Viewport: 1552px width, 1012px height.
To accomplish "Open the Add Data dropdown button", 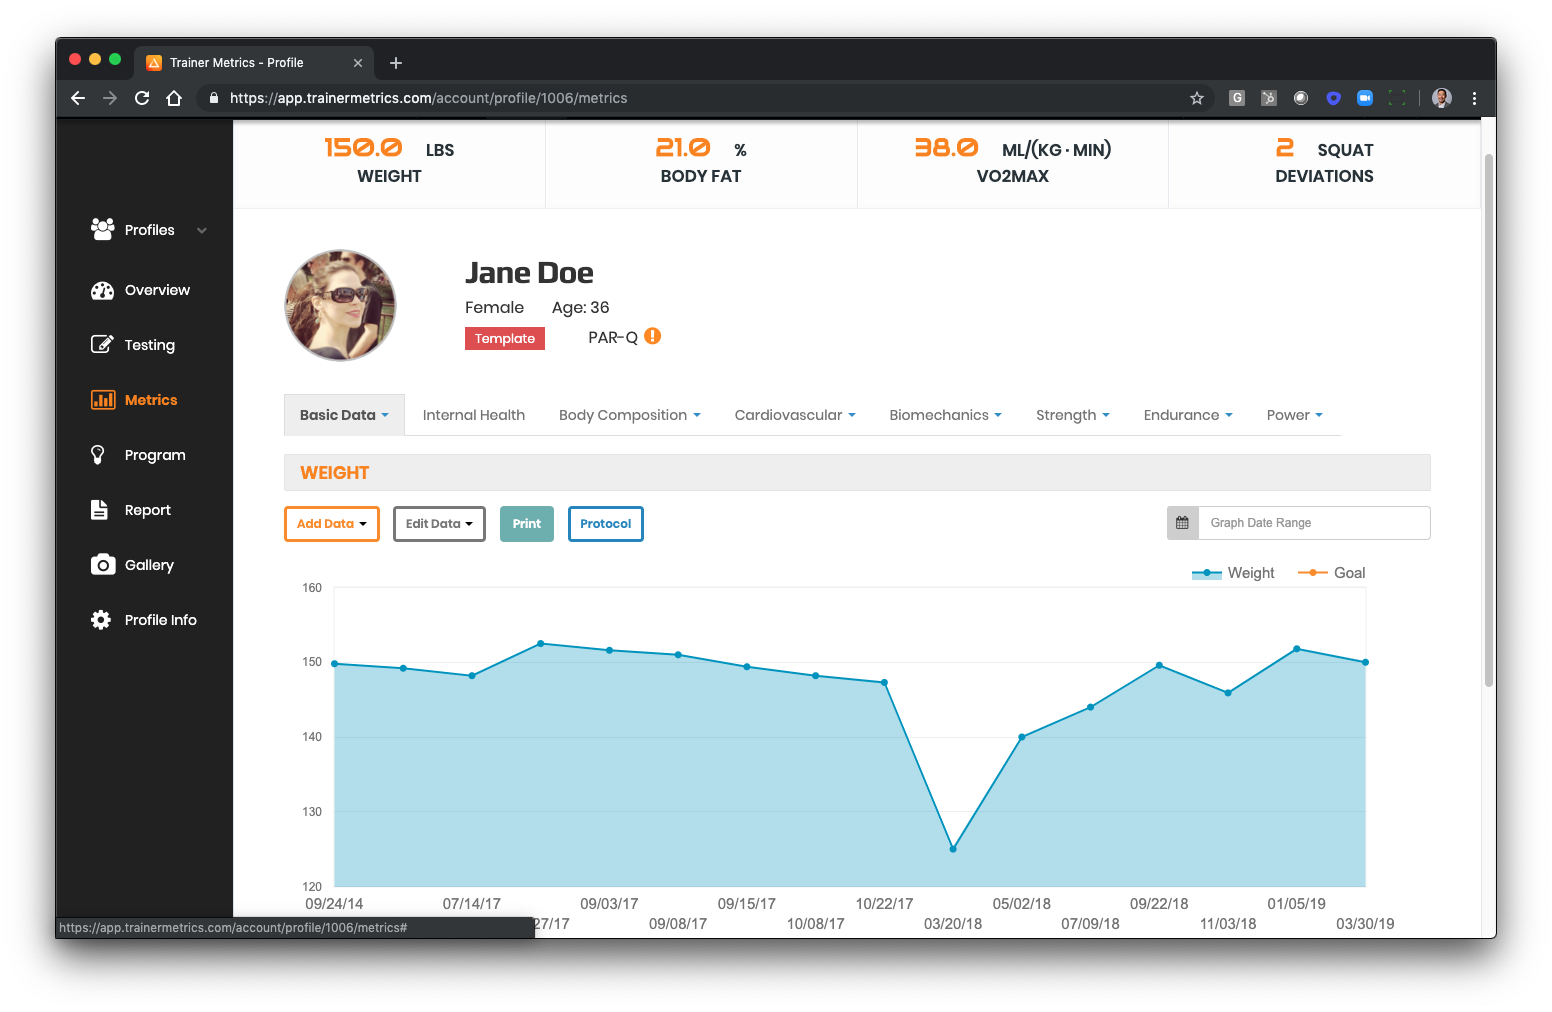I will point(332,524).
